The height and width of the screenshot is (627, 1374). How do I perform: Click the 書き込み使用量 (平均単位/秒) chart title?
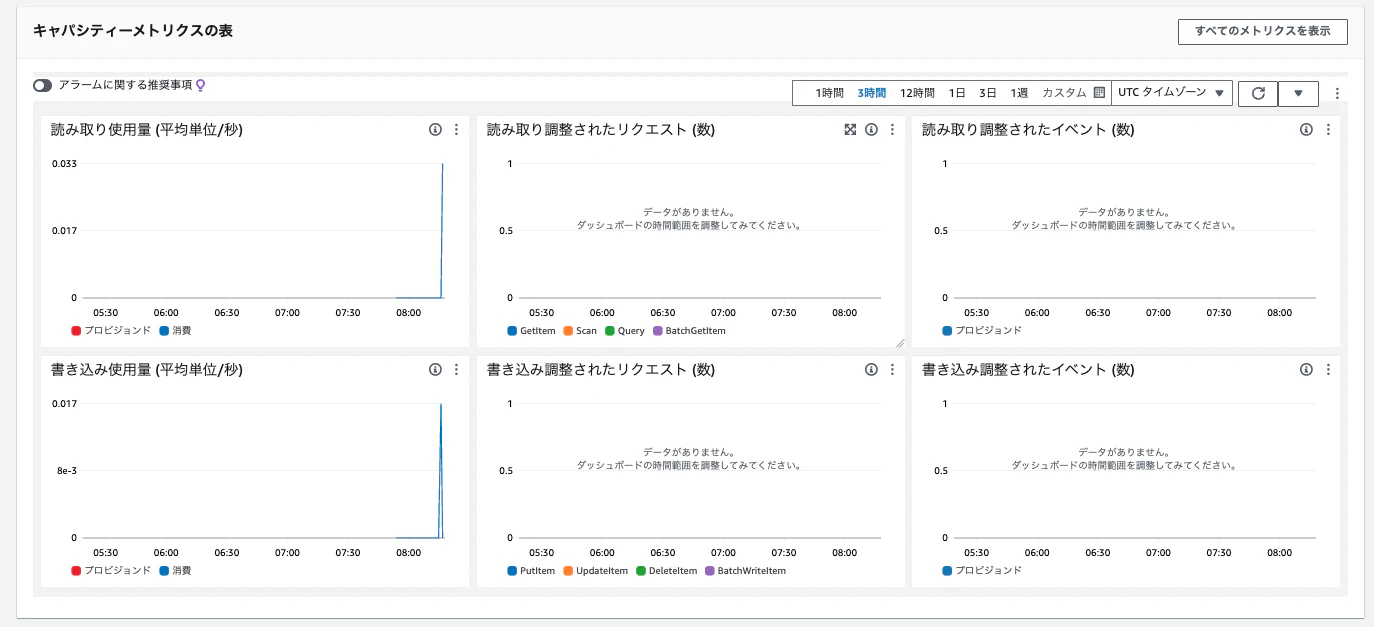click(x=147, y=369)
